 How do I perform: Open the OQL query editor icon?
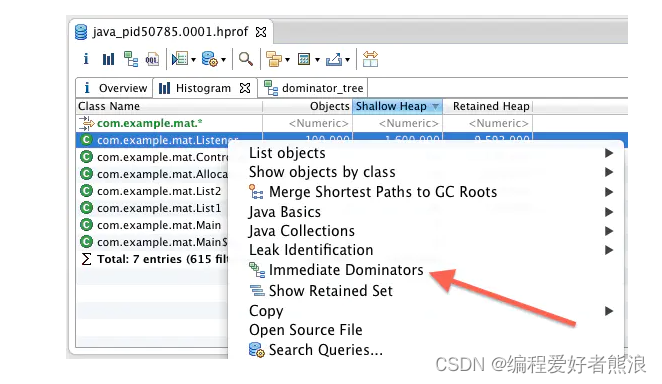tap(152, 59)
